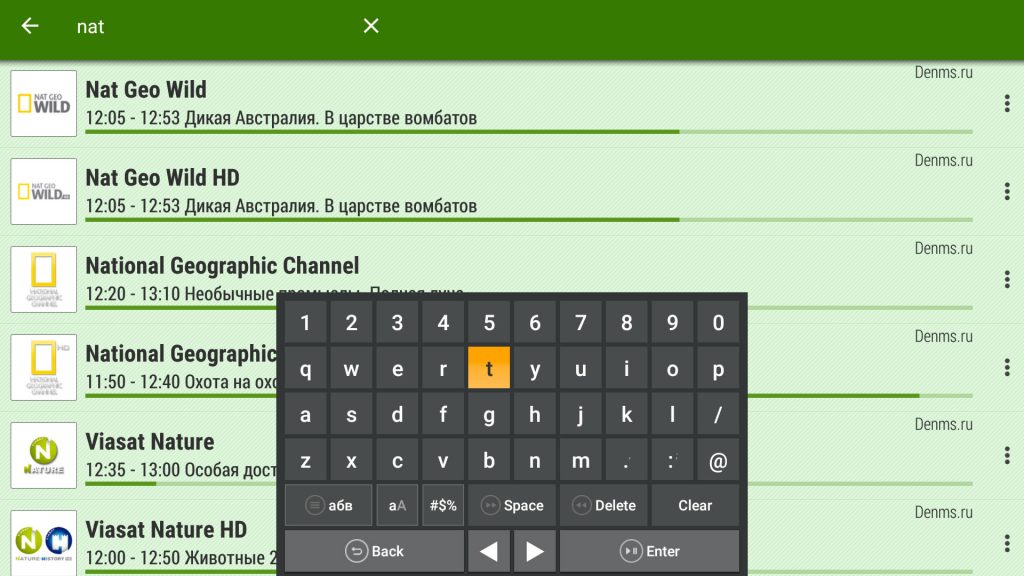This screenshot has height=576, width=1024.
Task: Tap the 5 key on keyboard
Action: click(489, 322)
